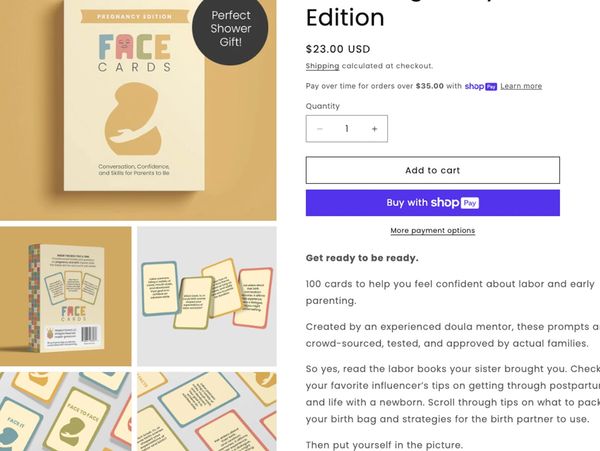Screen dimensions: 600x451
Task: Click the Shop Pay logo in installment text
Action: [481, 86]
